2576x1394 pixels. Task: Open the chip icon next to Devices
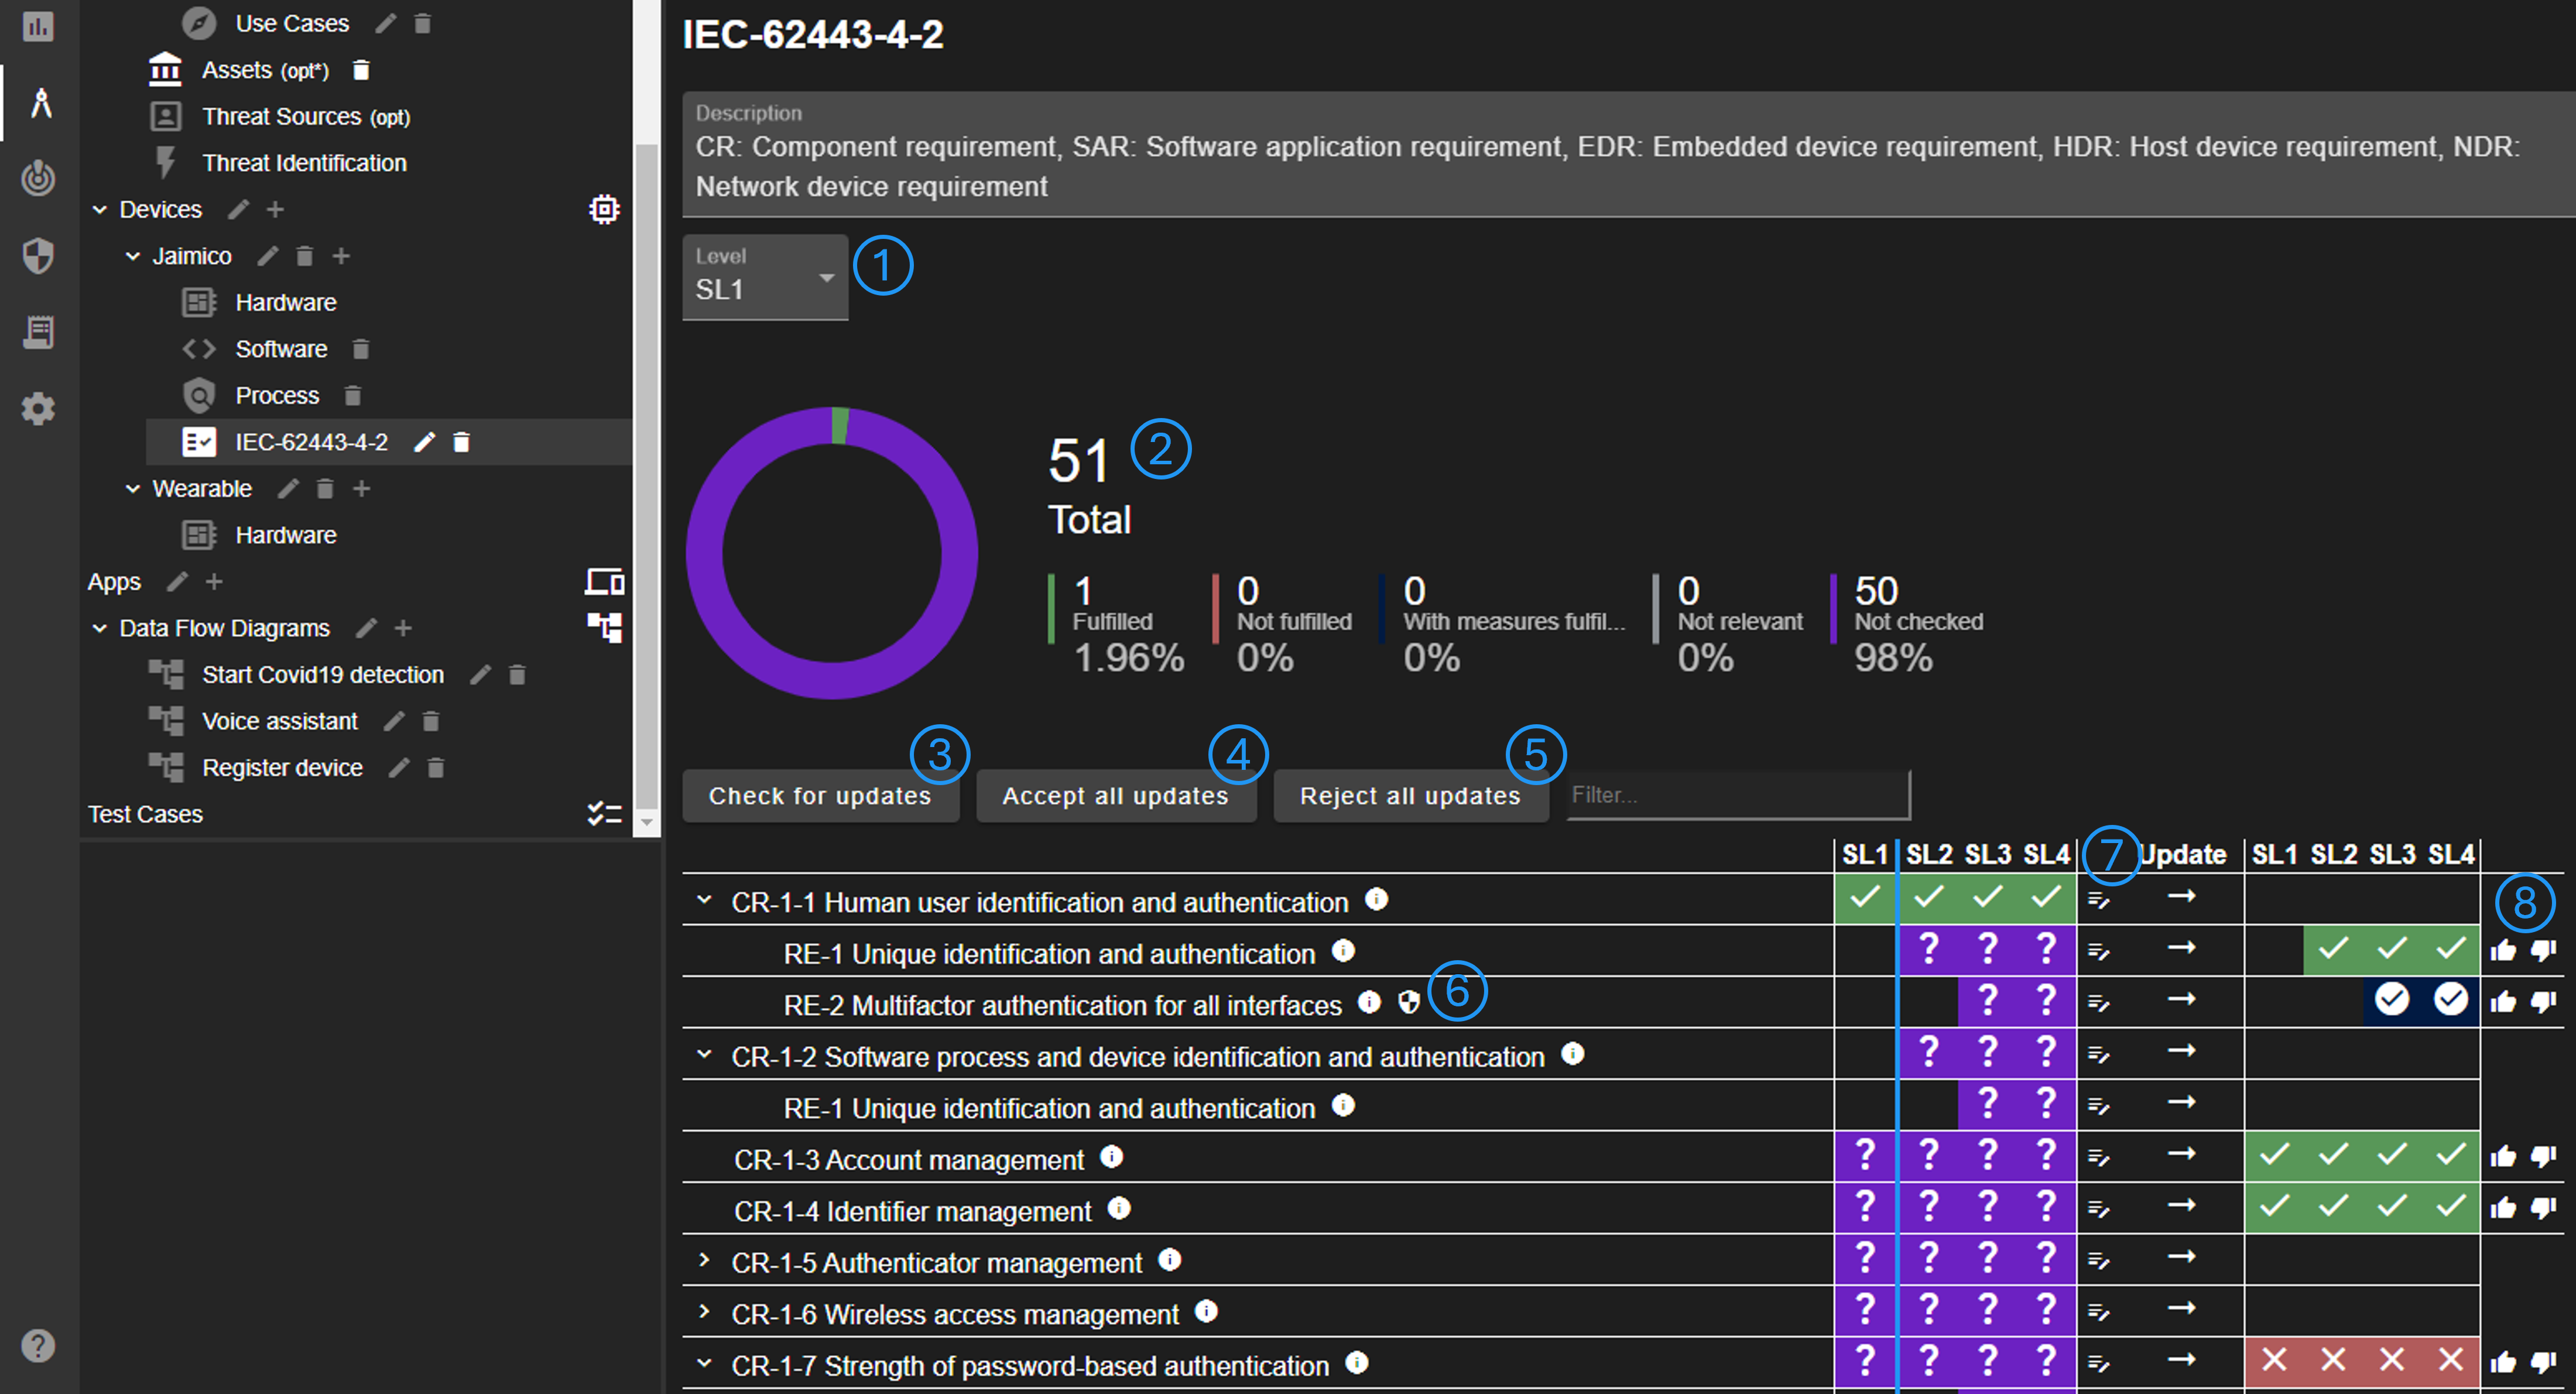[604, 209]
